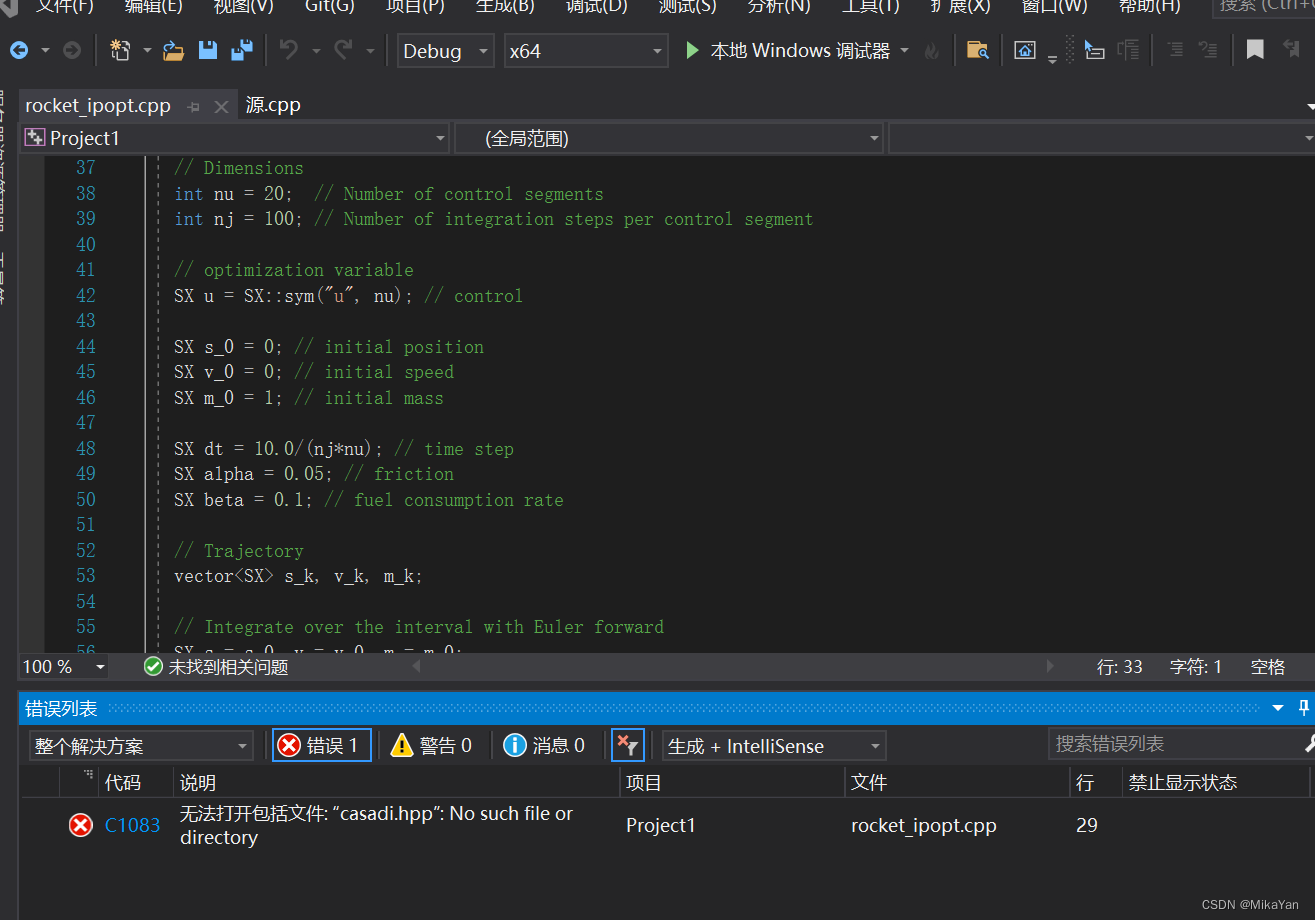This screenshot has height=920, width=1315.
Task: Open the Debug configuration dropdown
Action: [445, 50]
